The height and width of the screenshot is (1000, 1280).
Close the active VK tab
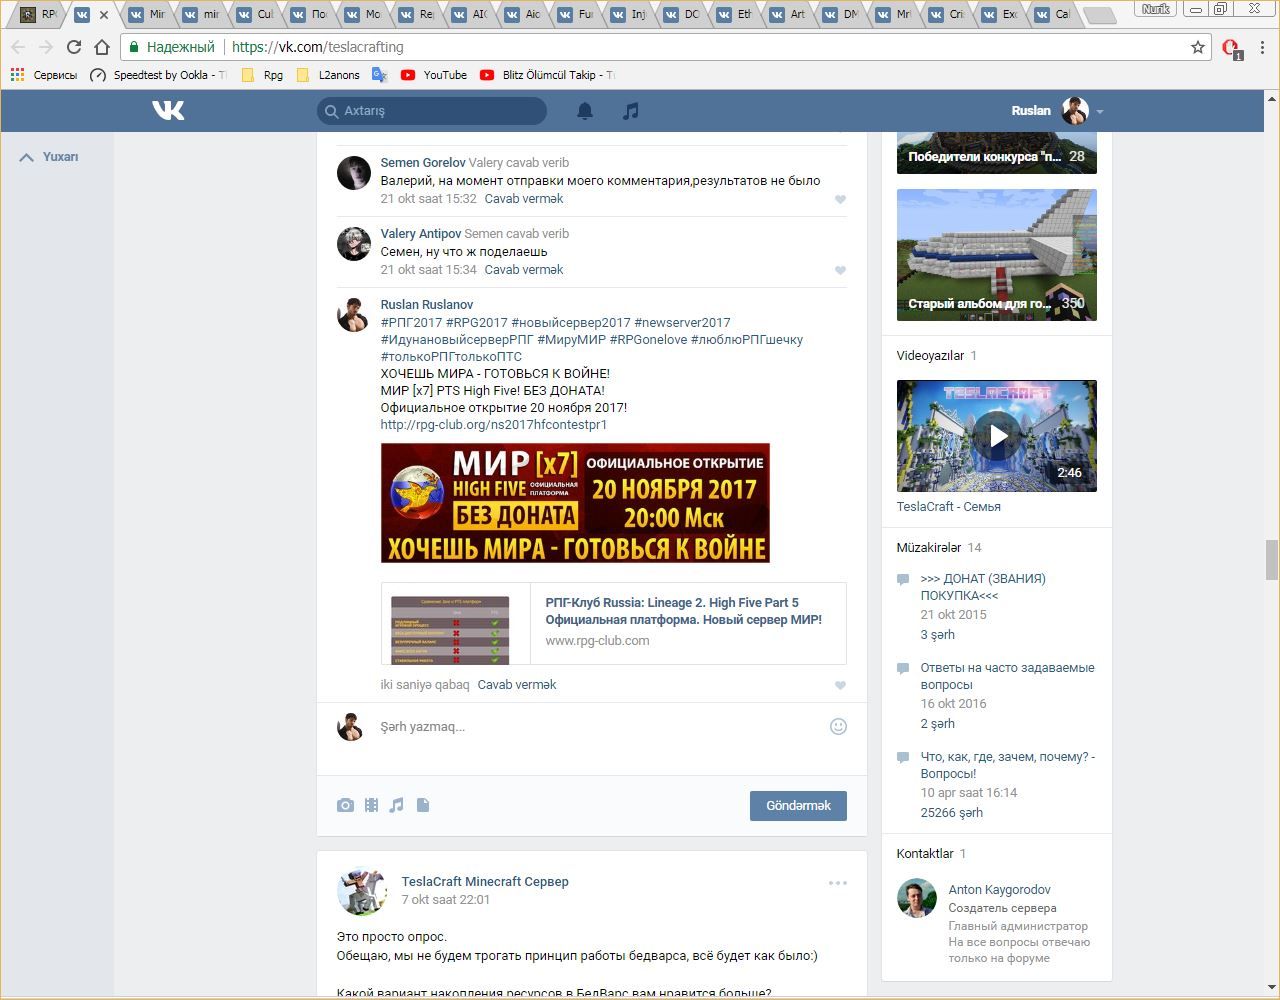pos(103,15)
